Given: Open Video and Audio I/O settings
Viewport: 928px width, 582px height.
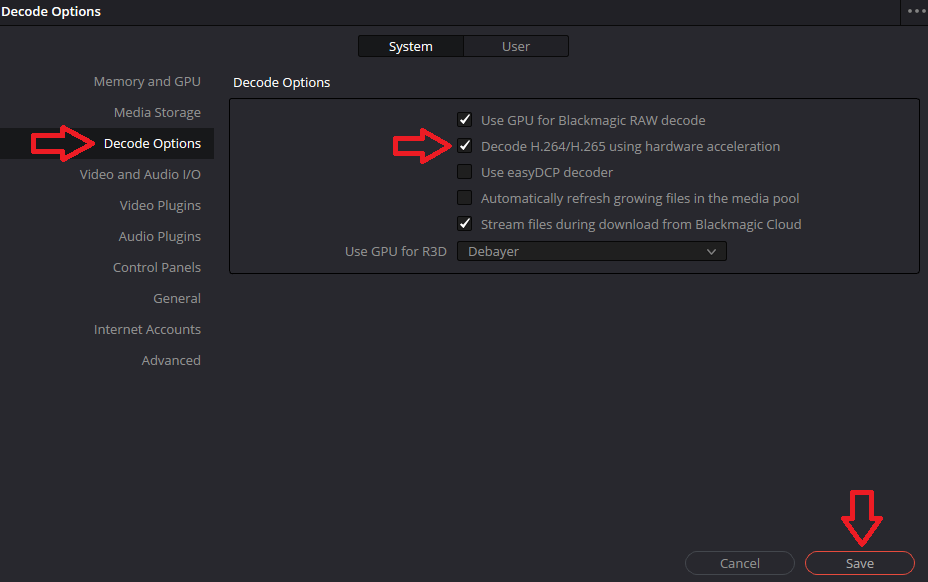Looking at the screenshot, I should coord(142,174).
